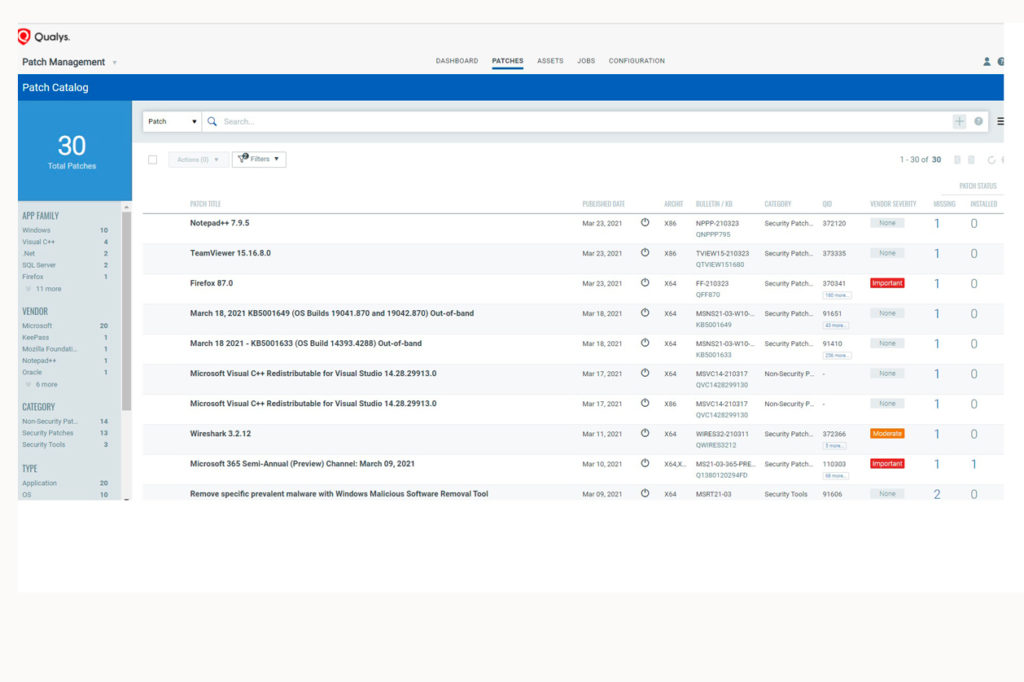Expand 6 more vendors

point(46,385)
